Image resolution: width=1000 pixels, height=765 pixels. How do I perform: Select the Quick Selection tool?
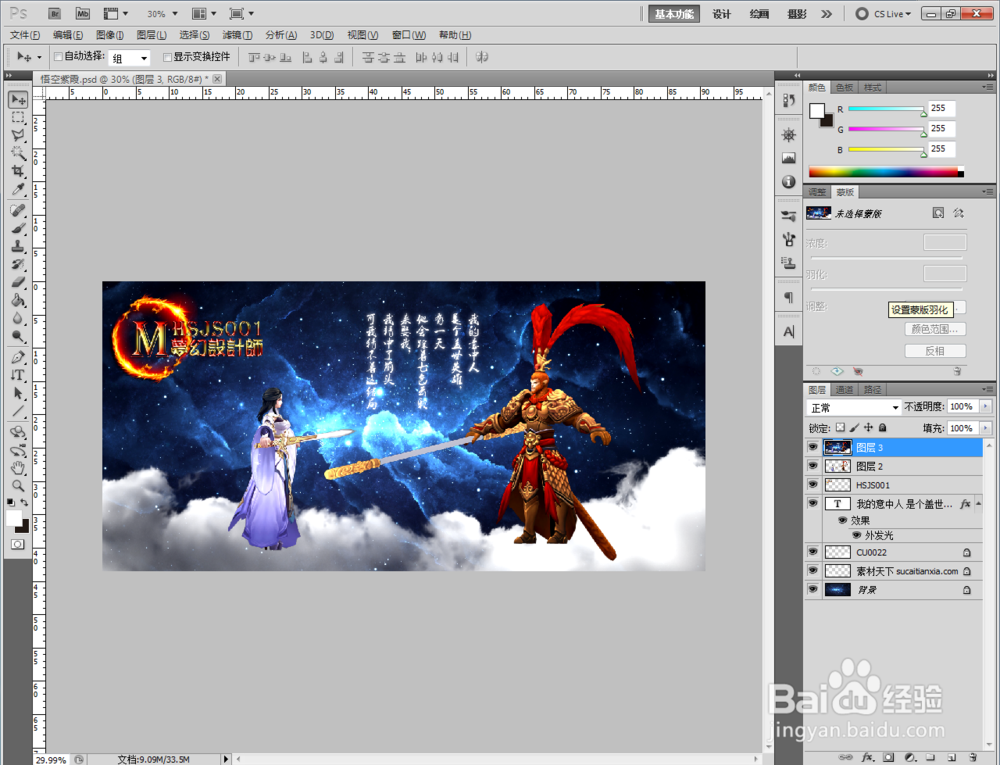coord(18,153)
